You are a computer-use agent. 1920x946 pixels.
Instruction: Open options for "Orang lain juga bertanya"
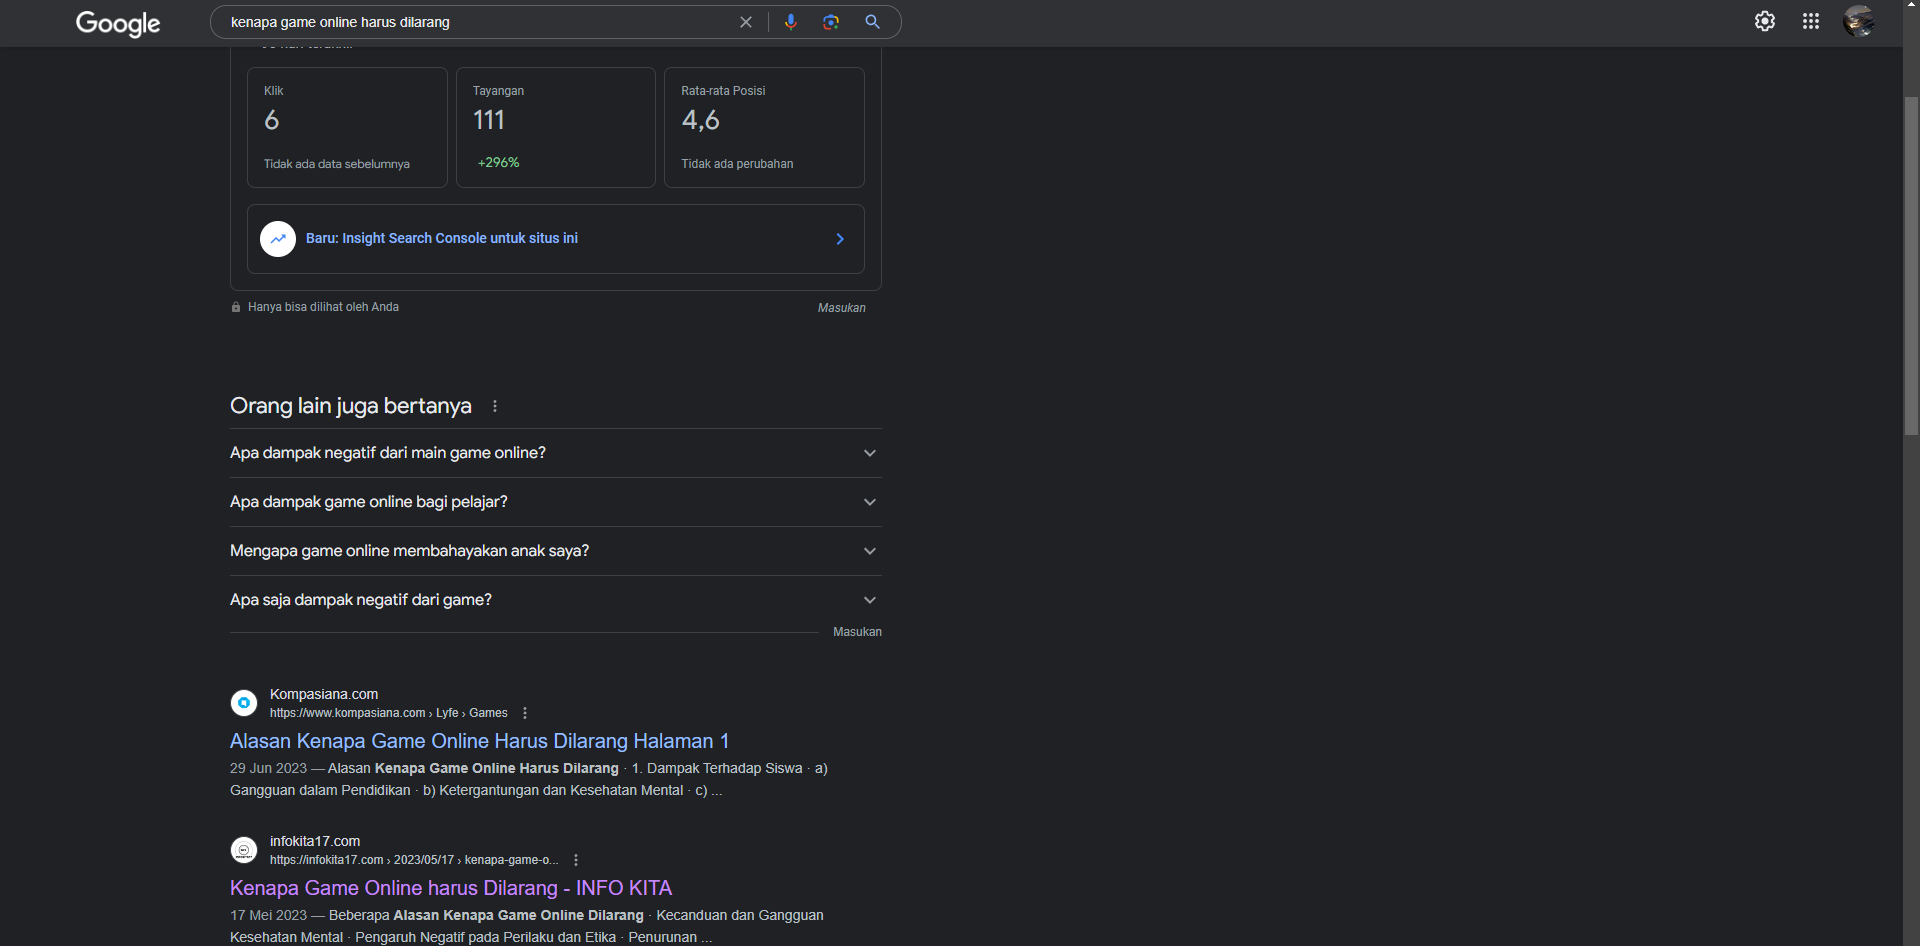tap(494, 406)
